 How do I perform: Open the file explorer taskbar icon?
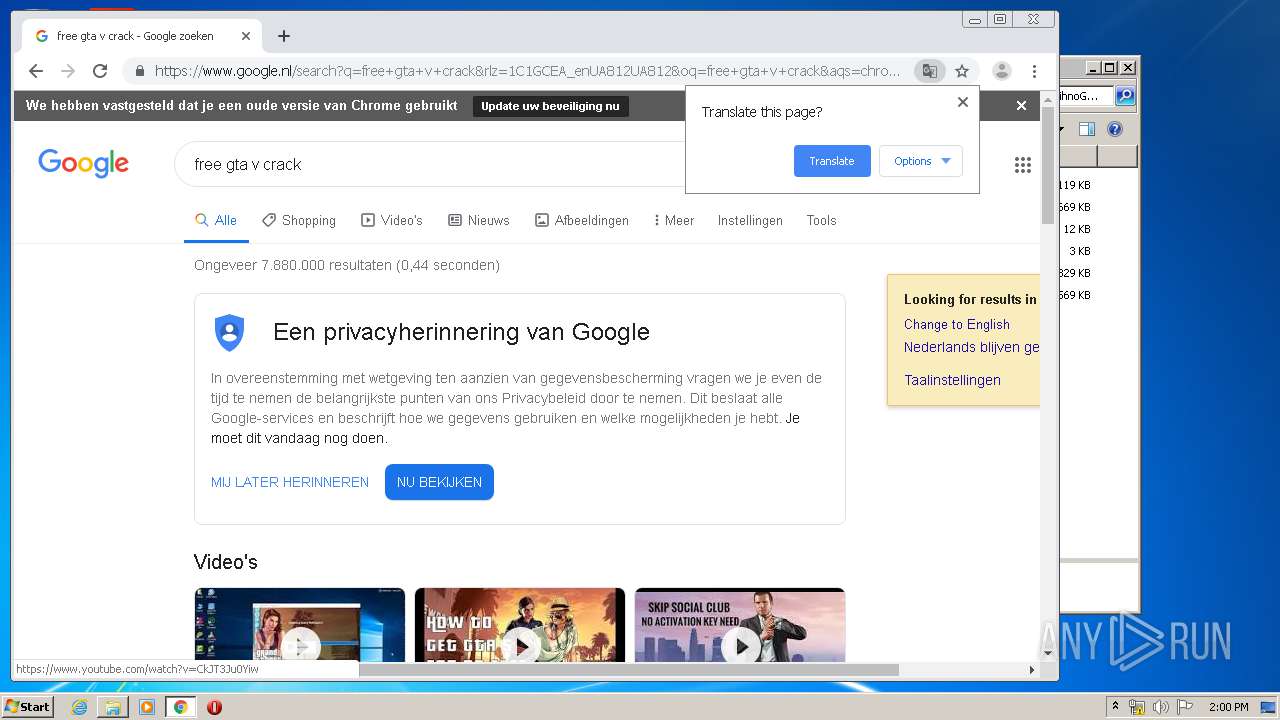click(x=113, y=707)
